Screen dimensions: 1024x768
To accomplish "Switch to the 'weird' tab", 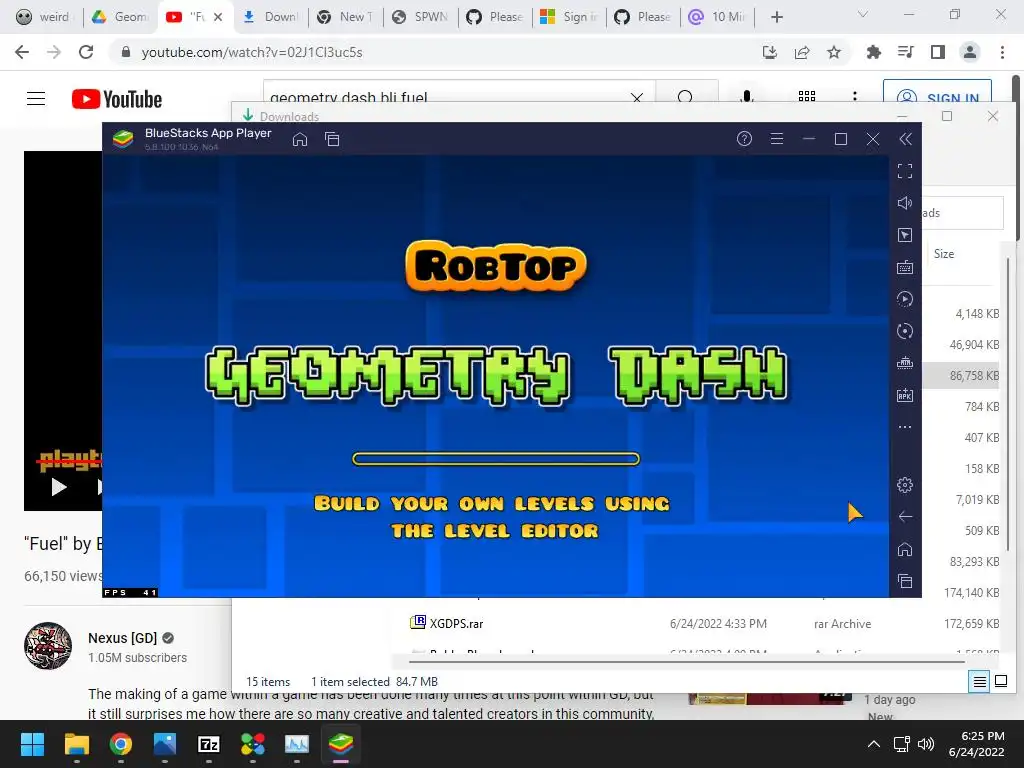I will 42,17.
